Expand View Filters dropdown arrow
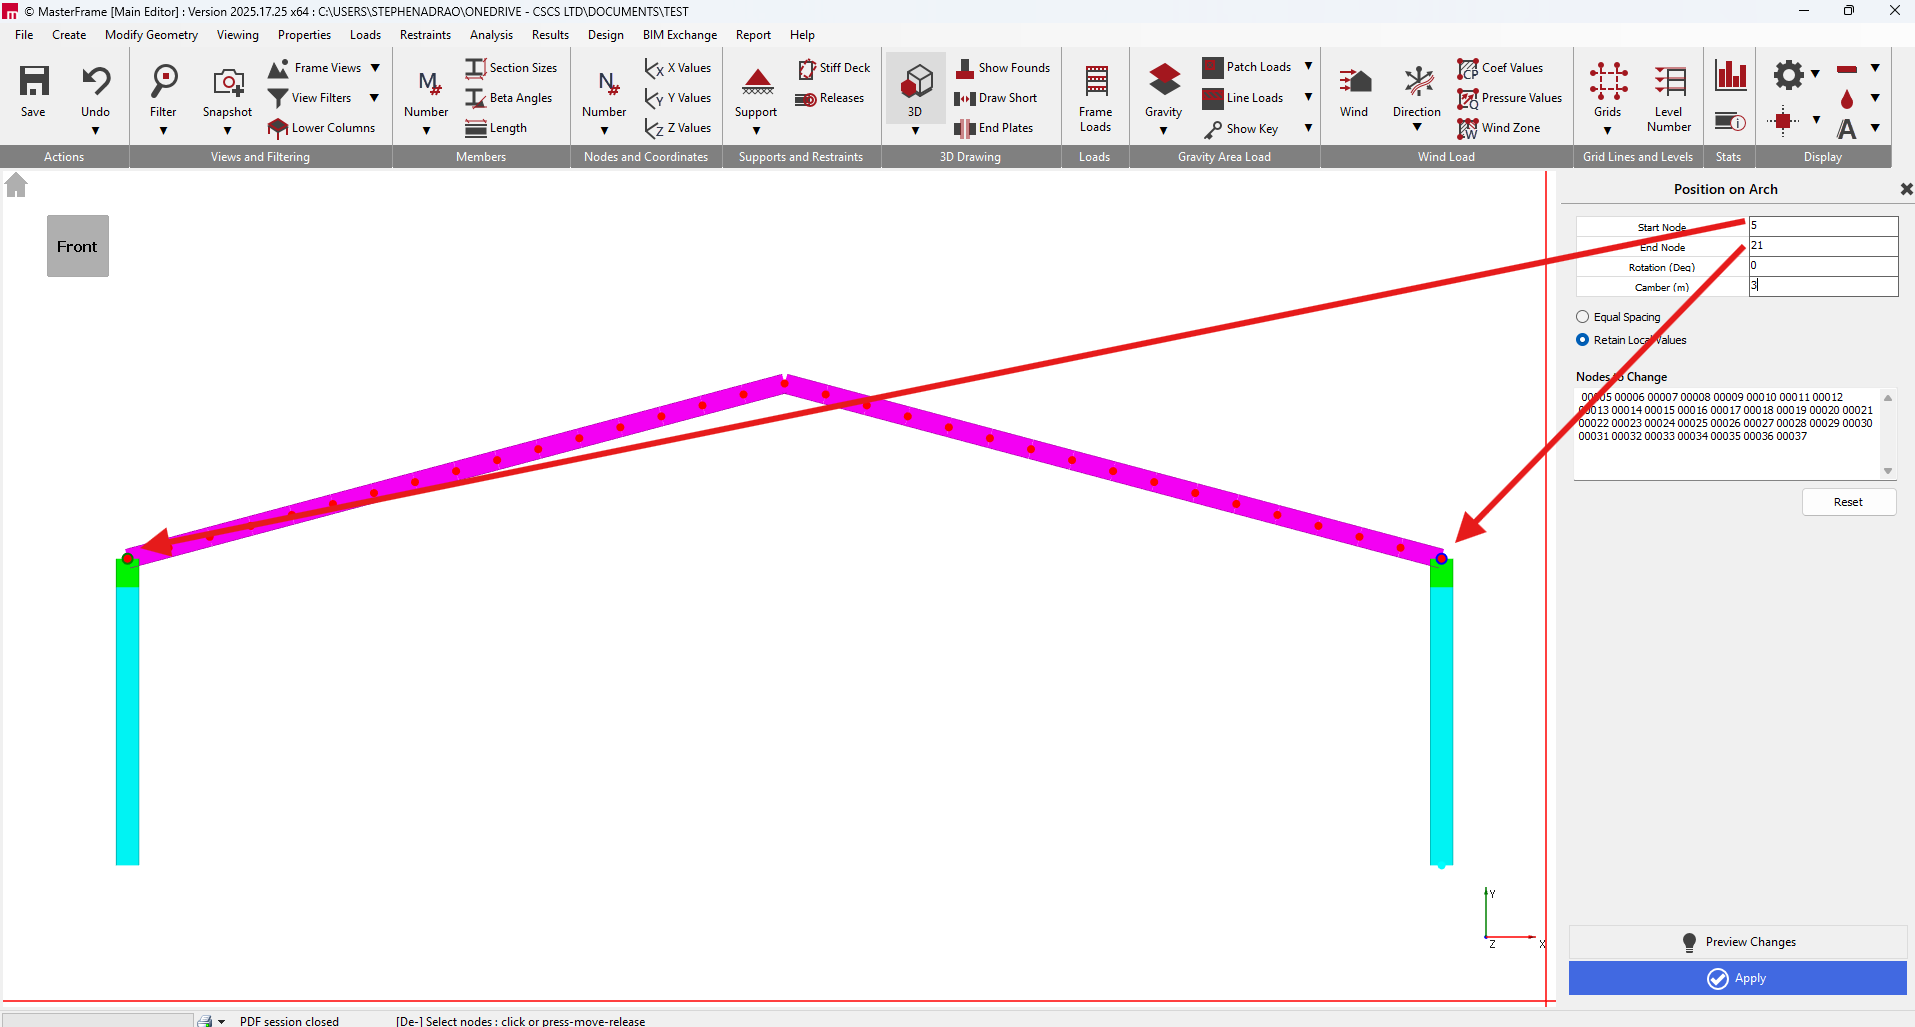Image resolution: width=1915 pixels, height=1027 pixels. (x=375, y=98)
